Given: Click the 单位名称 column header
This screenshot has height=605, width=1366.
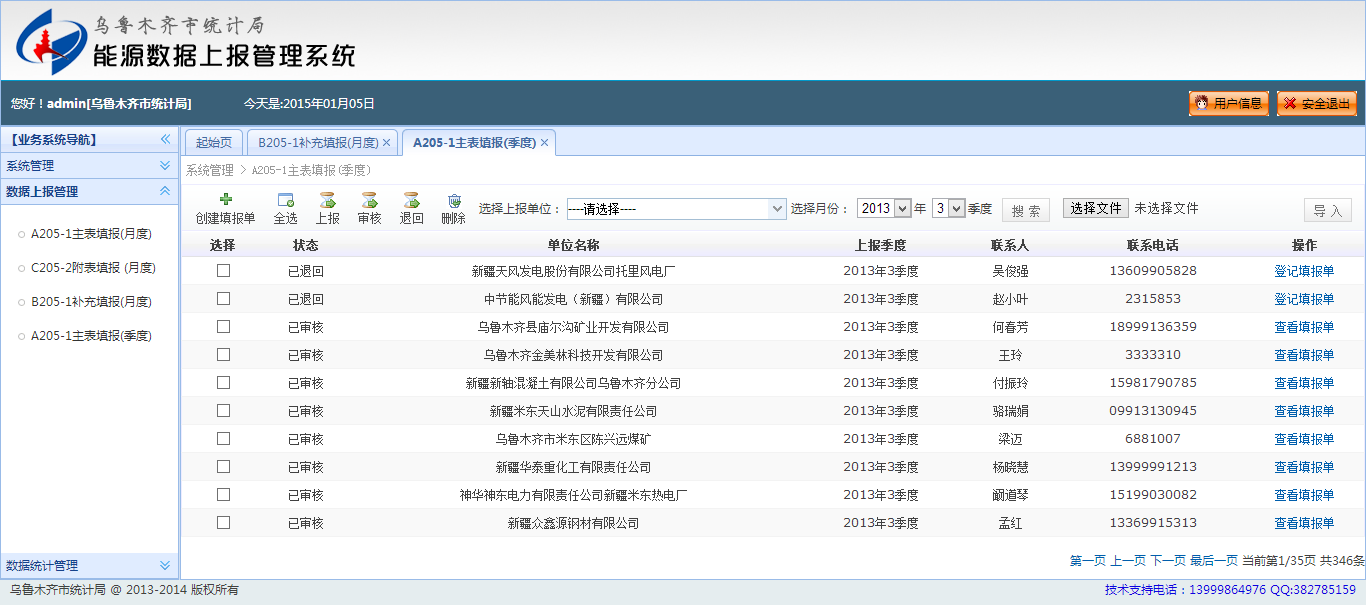Looking at the screenshot, I should 573,245.
